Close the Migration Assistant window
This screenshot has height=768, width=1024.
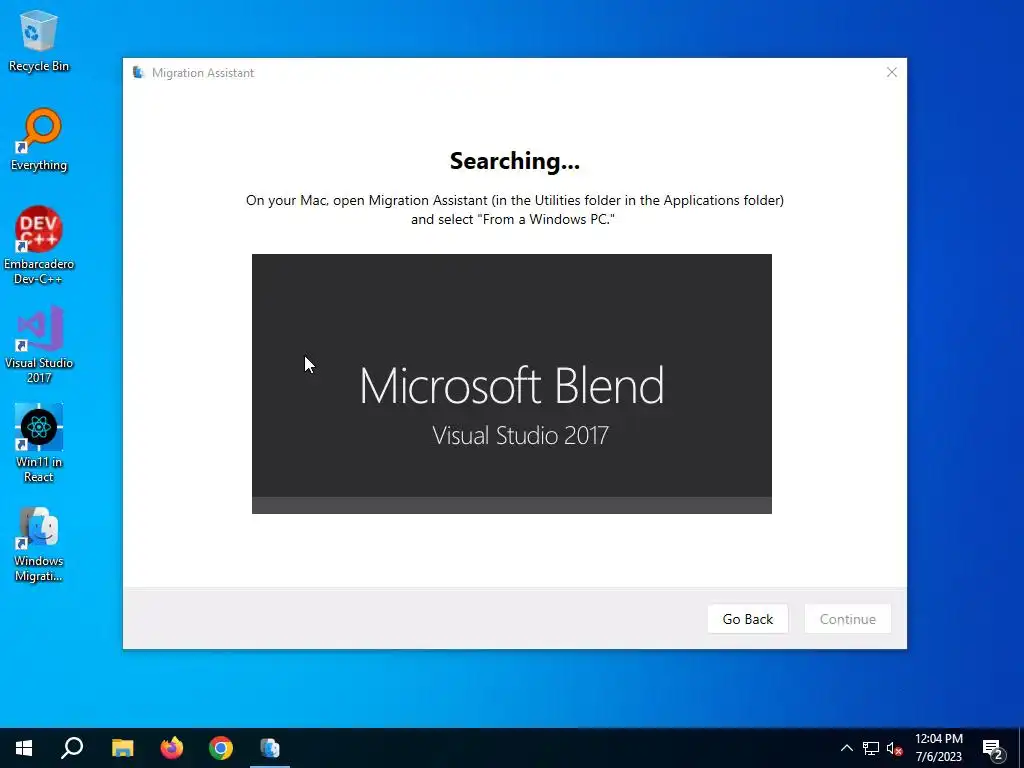[x=891, y=72]
